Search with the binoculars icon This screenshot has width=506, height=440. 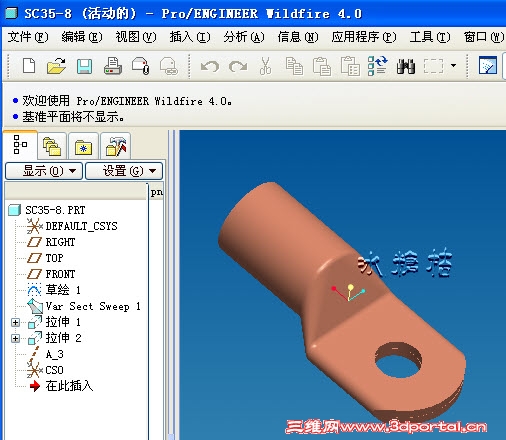406,66
